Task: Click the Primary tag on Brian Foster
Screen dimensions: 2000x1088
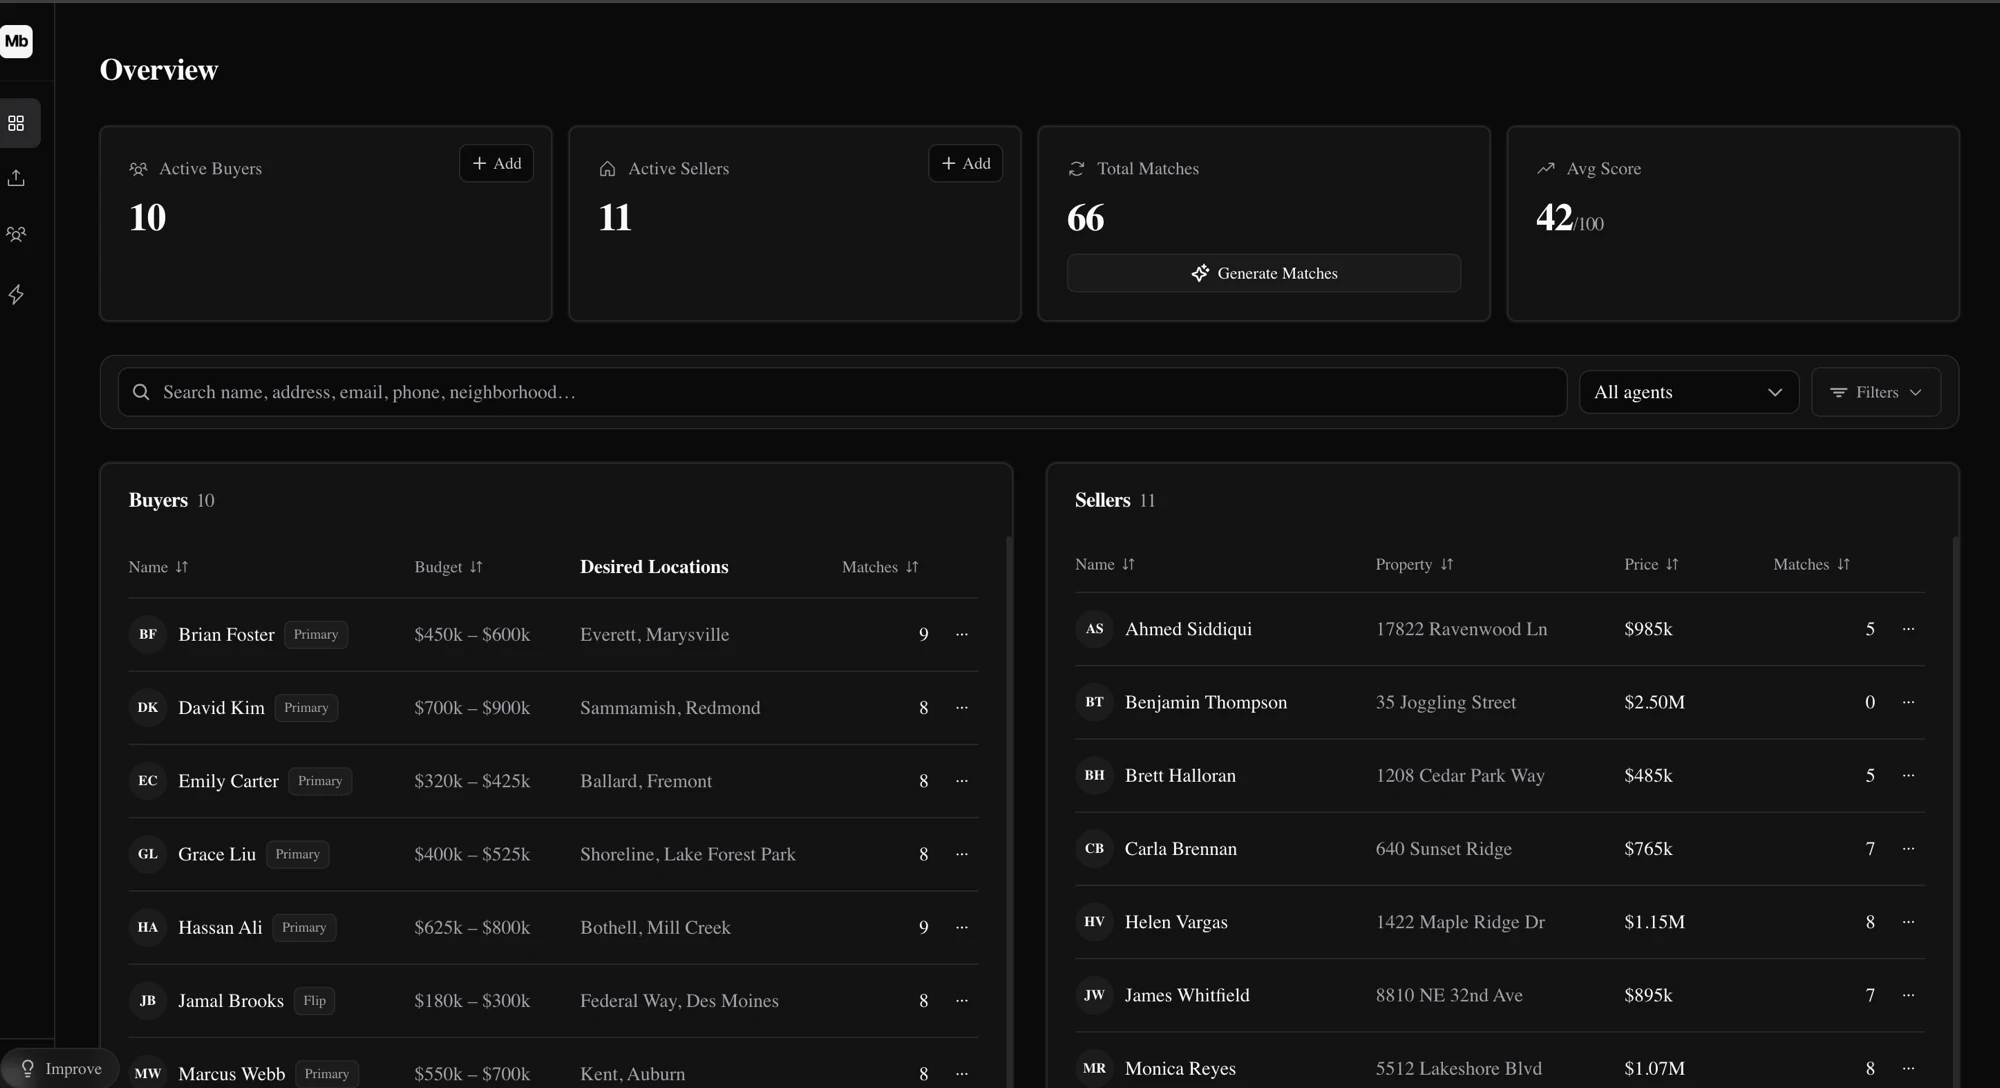Action: click(x=316, y=634)
